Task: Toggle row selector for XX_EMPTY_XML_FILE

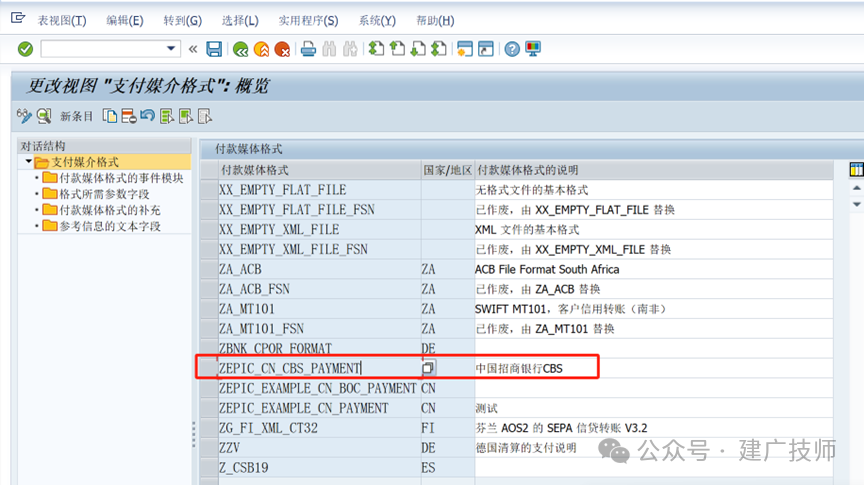Action: (209, 229)
